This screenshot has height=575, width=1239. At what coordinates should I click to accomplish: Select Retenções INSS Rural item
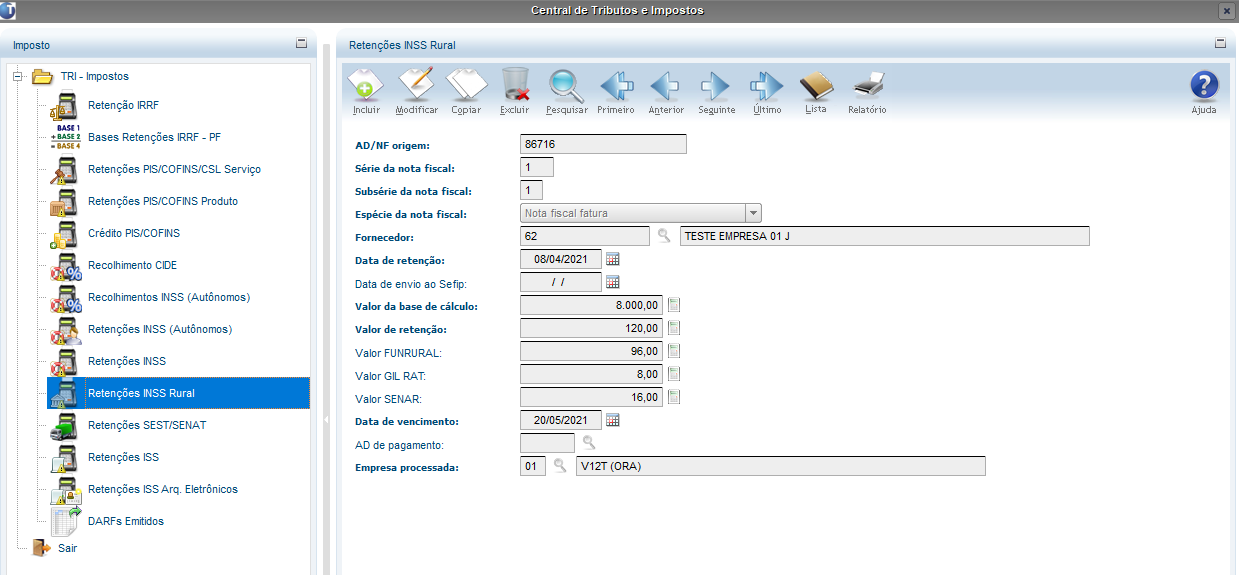(x=178, y=393)
